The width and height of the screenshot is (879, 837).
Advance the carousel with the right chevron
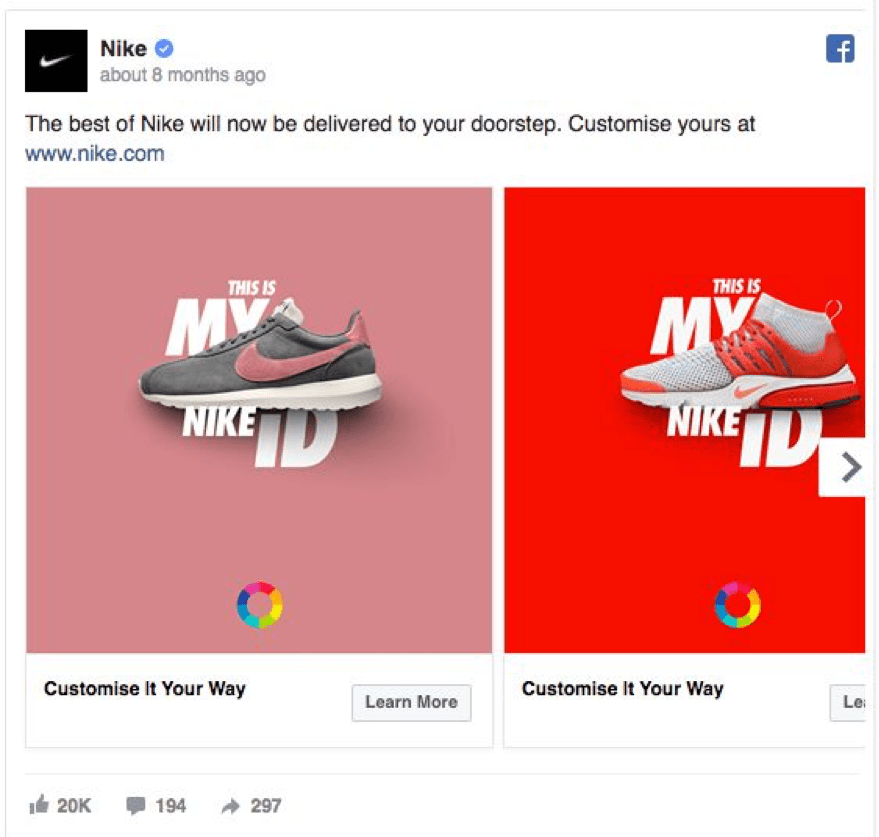click(851, 467)
